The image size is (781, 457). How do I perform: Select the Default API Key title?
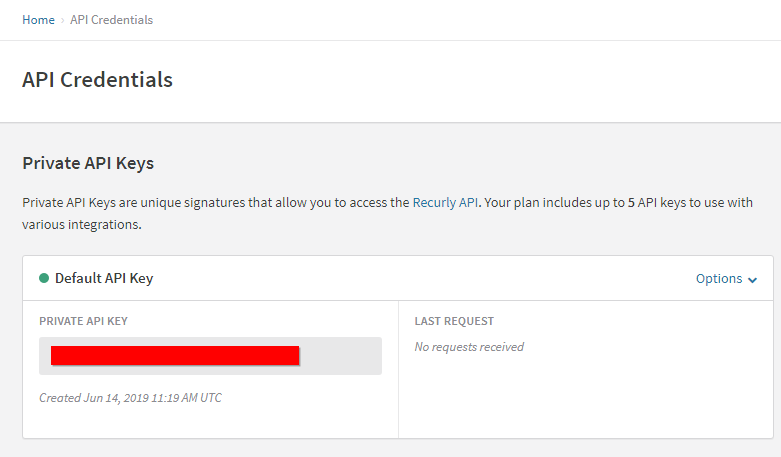(104, 278)
